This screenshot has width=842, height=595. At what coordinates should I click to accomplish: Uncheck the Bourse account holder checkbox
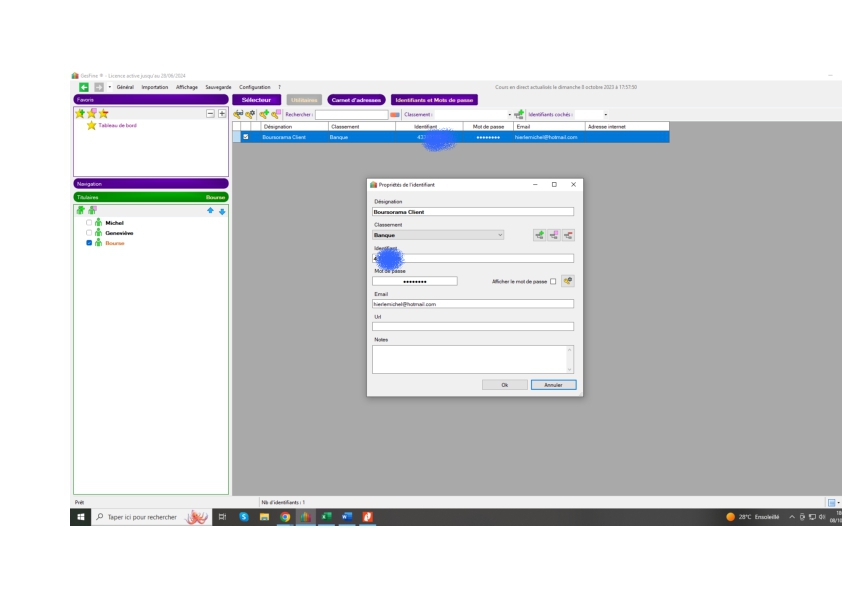[89, 243]
